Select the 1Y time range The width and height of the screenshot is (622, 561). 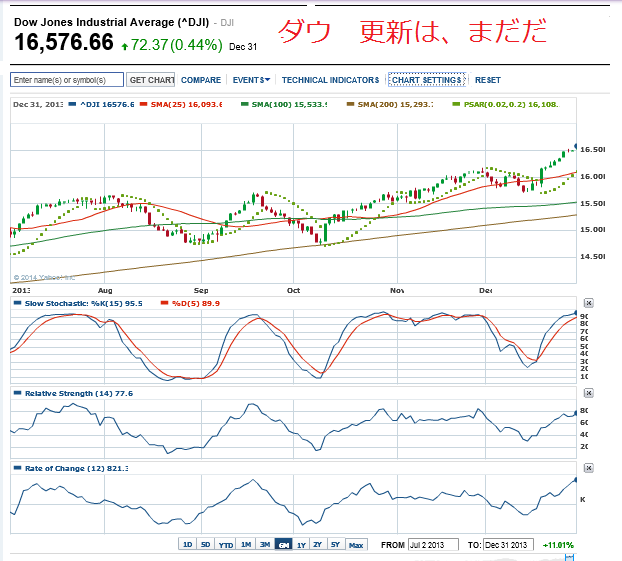301,545
